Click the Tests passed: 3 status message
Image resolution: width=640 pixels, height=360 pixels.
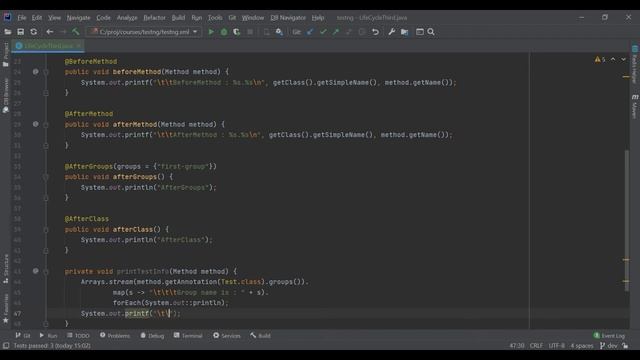click(x=52, y=346)
